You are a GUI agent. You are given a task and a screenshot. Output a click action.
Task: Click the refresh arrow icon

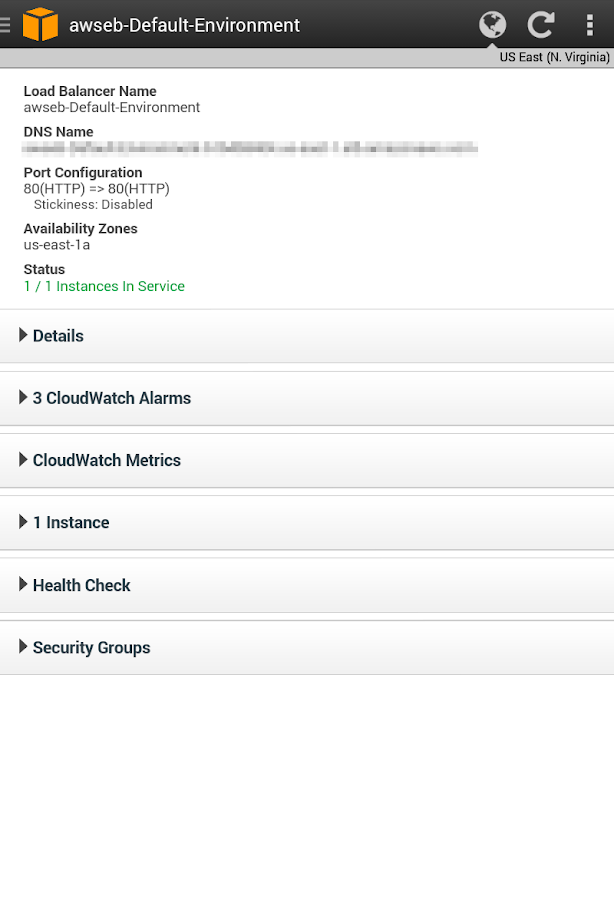(541, 24)
